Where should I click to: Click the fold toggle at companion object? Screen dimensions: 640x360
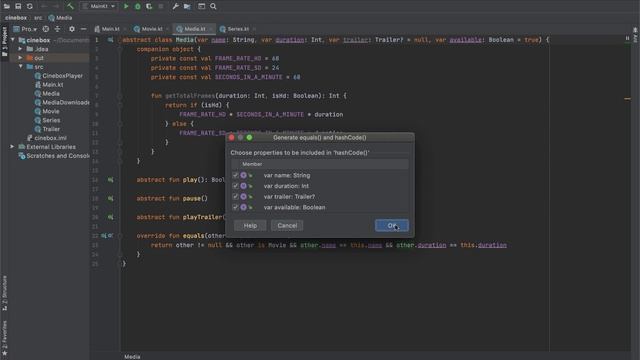(x=120, y=49)
